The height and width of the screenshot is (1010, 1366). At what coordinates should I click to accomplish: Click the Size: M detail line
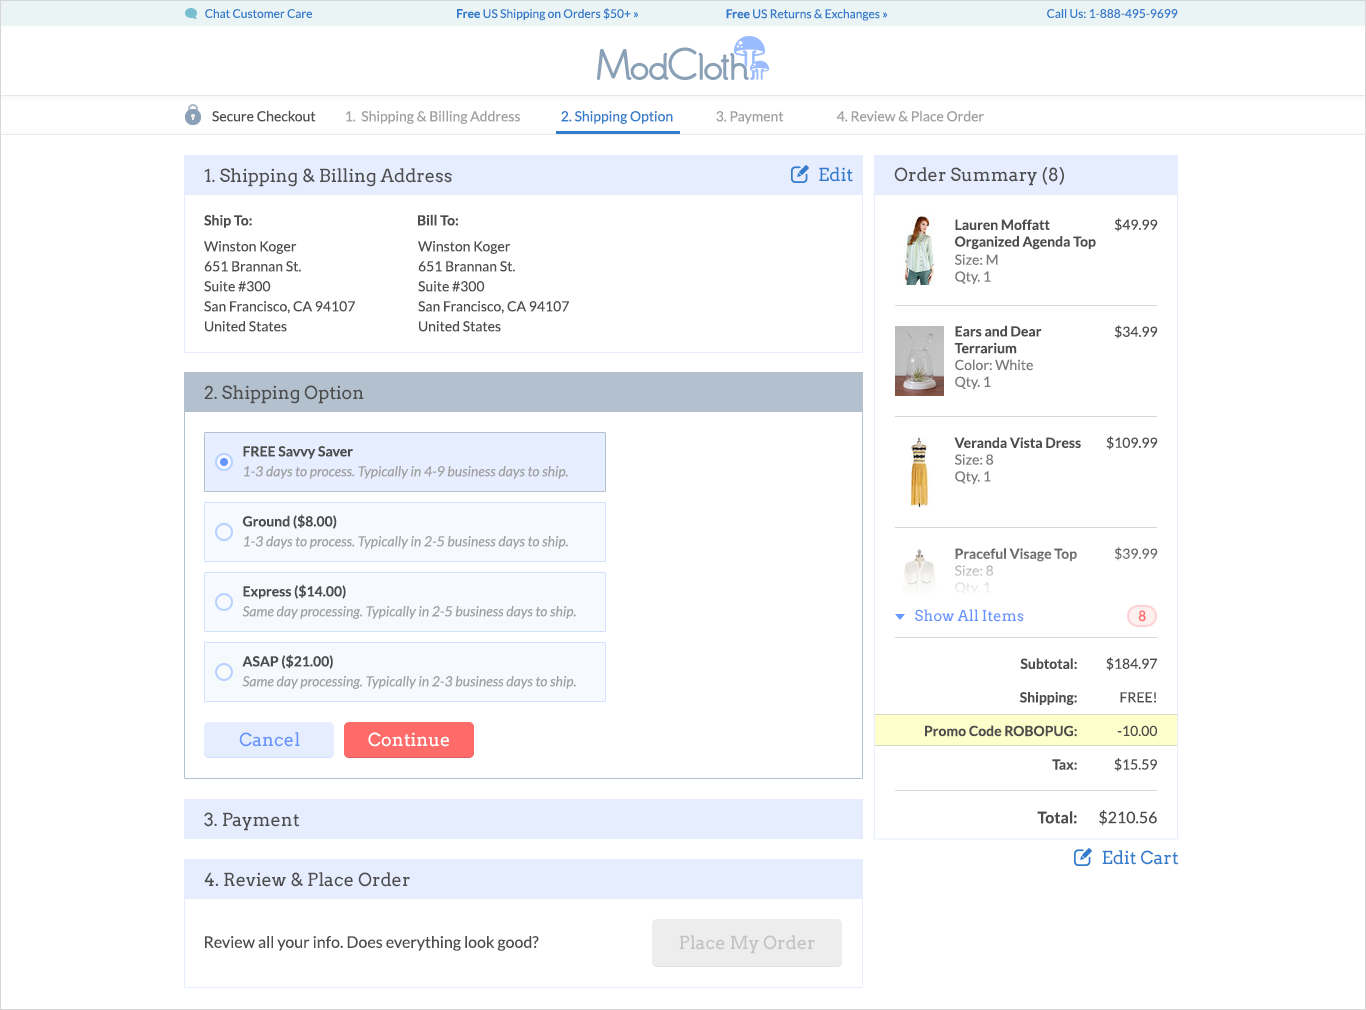point(976,260)
